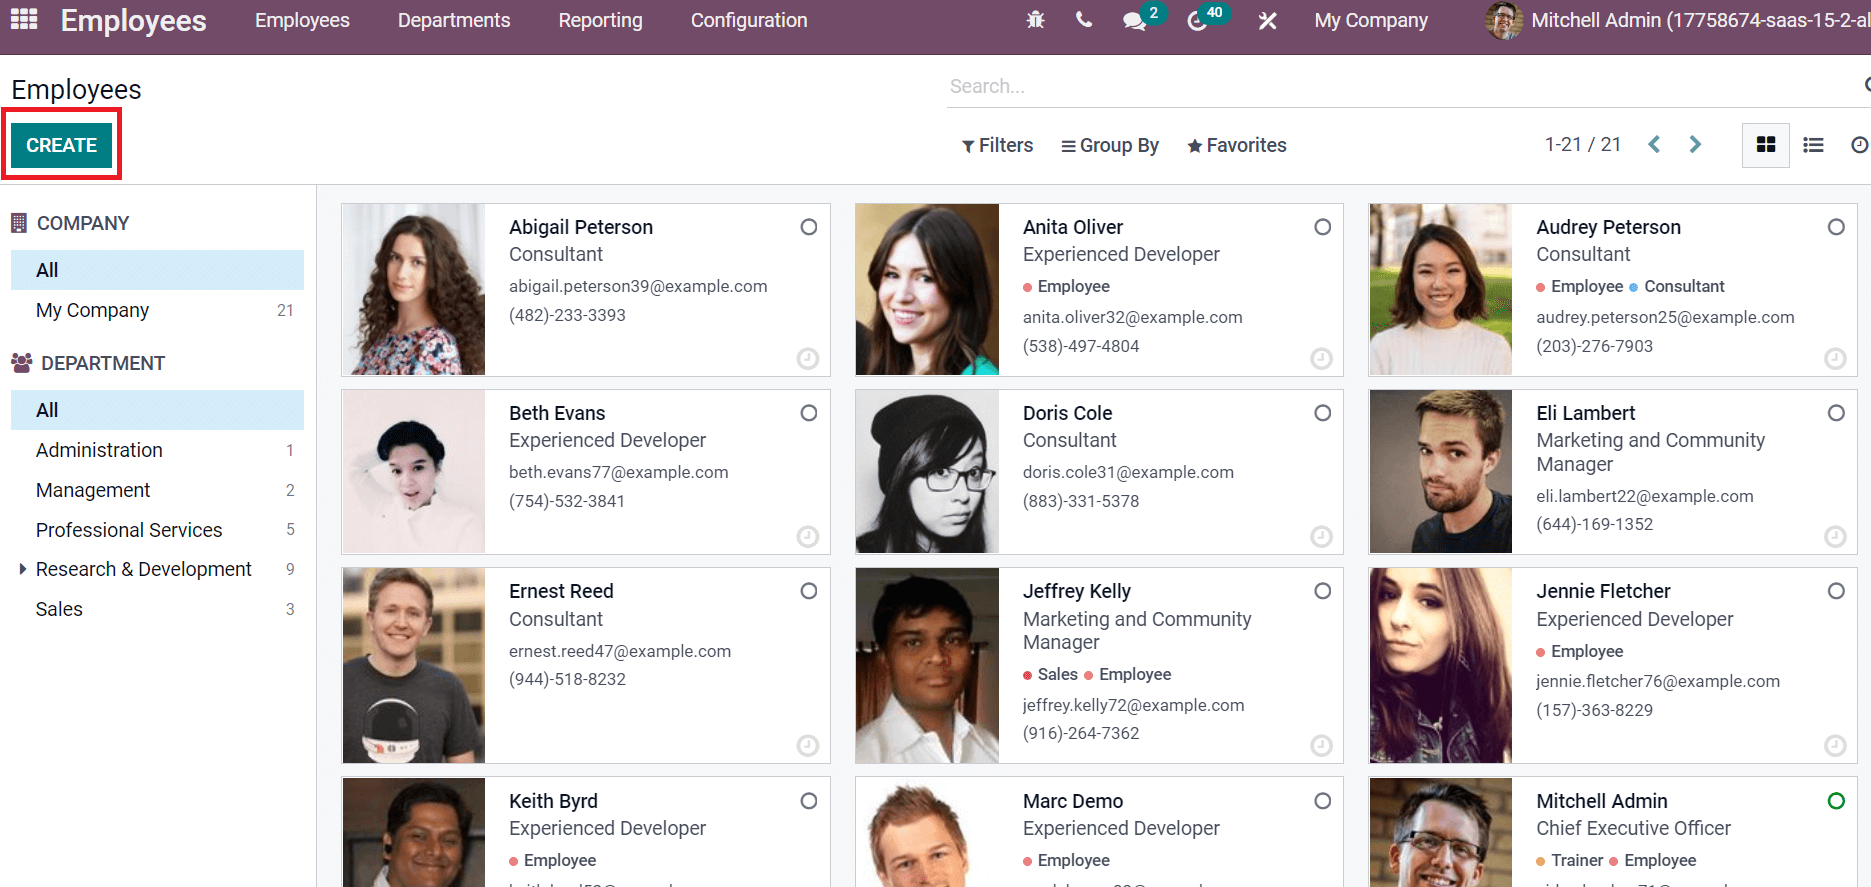The height and width of the screenshot is (887, 1871).
Task: Click the Department people icon
Action: pyautogui.click(x=21, y=363)
